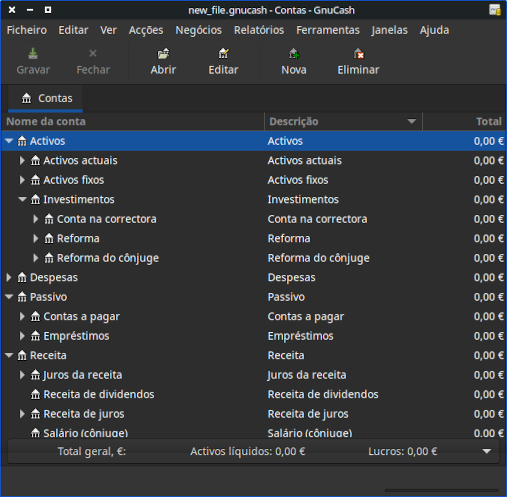Screen dimensions: 507x497
Task: Open the Ajuda menu
Action: 434,30
